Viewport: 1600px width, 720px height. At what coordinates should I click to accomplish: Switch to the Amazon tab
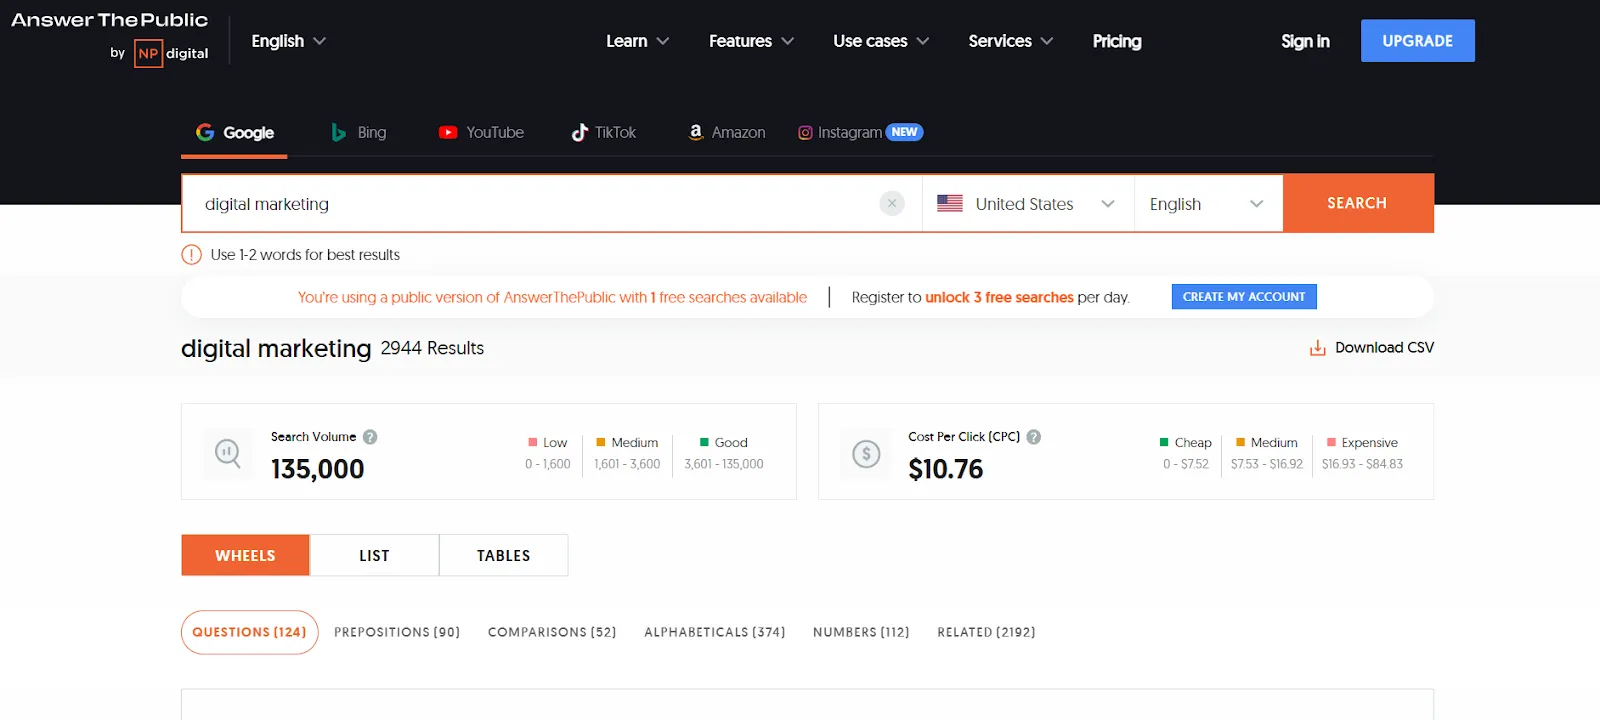727,132
